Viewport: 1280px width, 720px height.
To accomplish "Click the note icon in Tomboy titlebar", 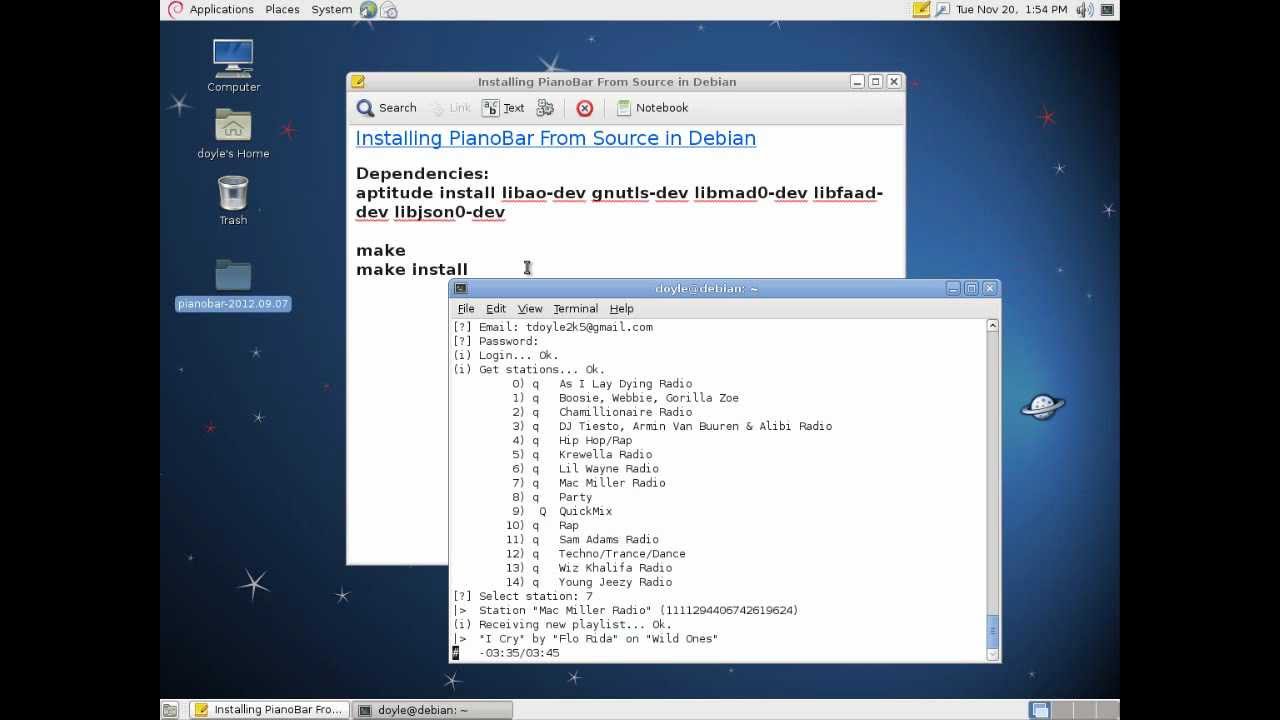I will coord(358,82).
